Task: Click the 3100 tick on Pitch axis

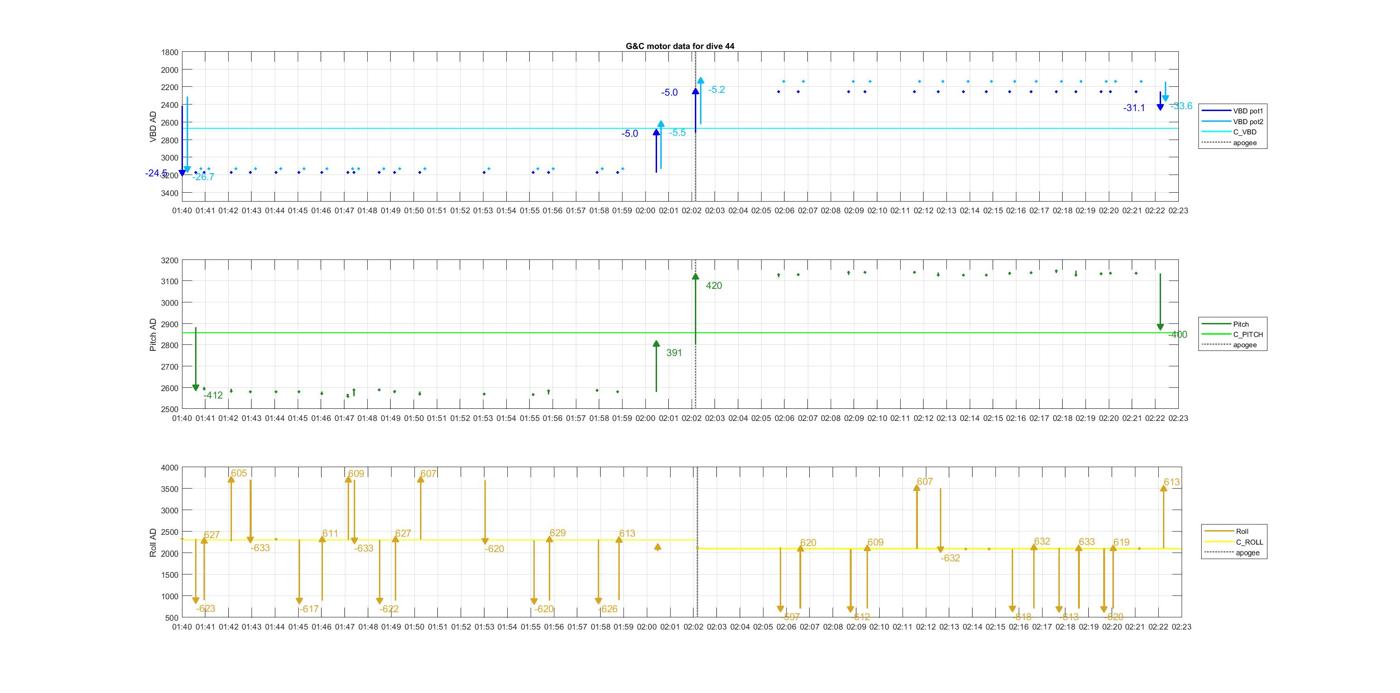Action: point(170,282)
